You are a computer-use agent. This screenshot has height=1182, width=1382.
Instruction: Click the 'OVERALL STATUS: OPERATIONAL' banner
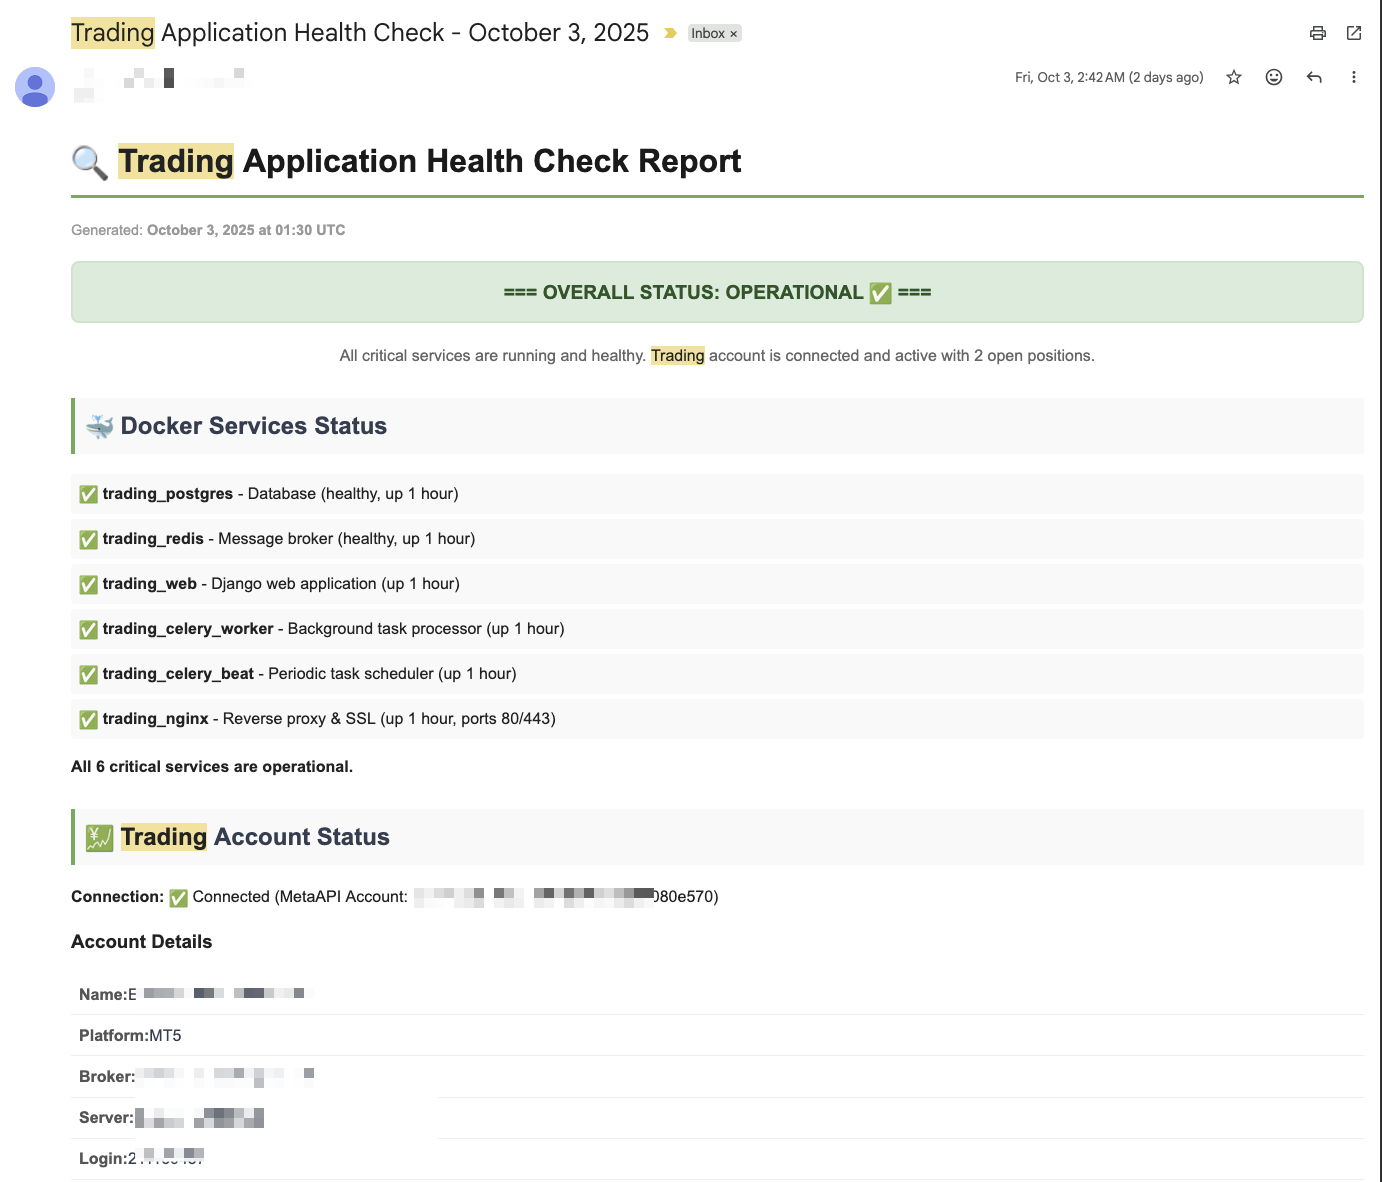pos(717,292)
